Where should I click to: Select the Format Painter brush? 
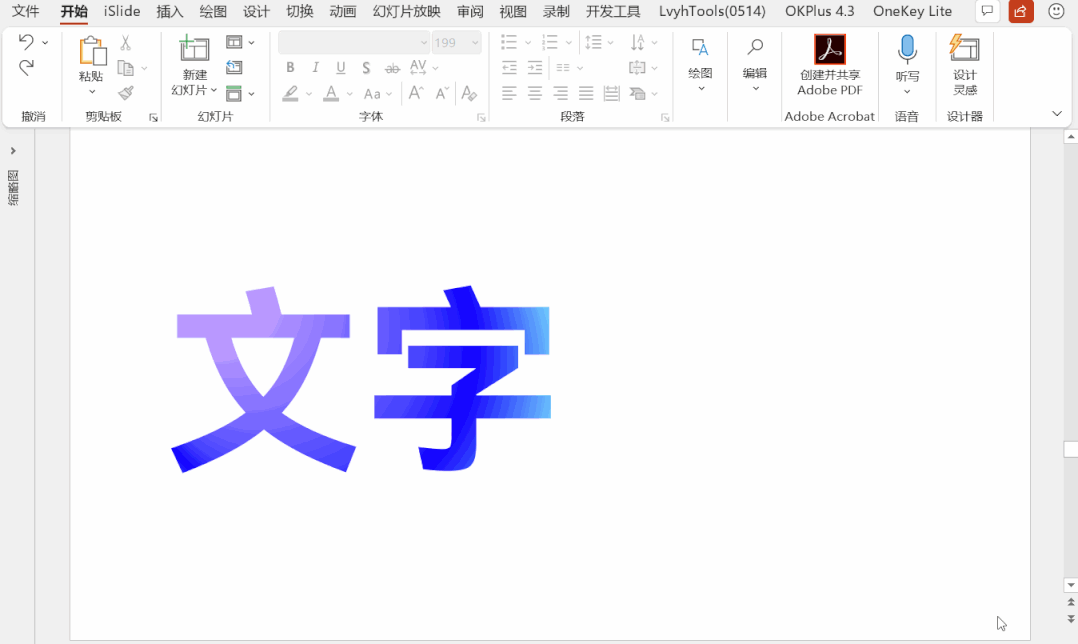click(126, 93)
